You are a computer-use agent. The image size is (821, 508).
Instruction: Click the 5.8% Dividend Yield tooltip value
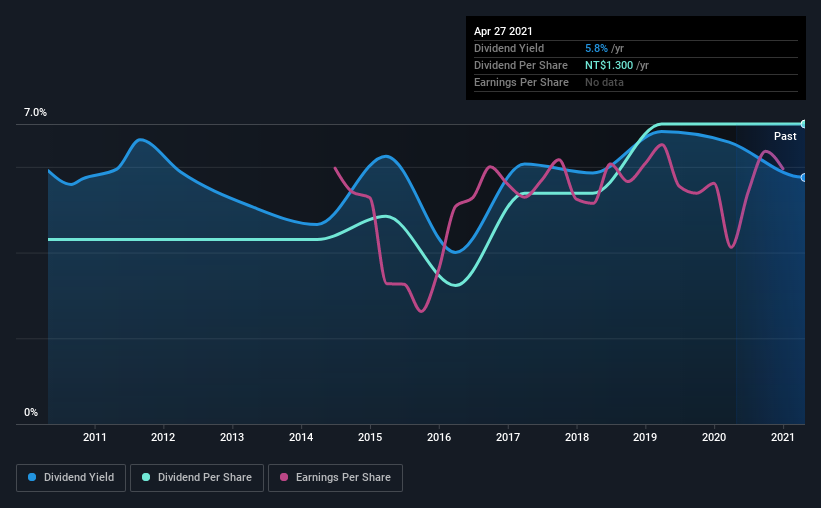596,48
